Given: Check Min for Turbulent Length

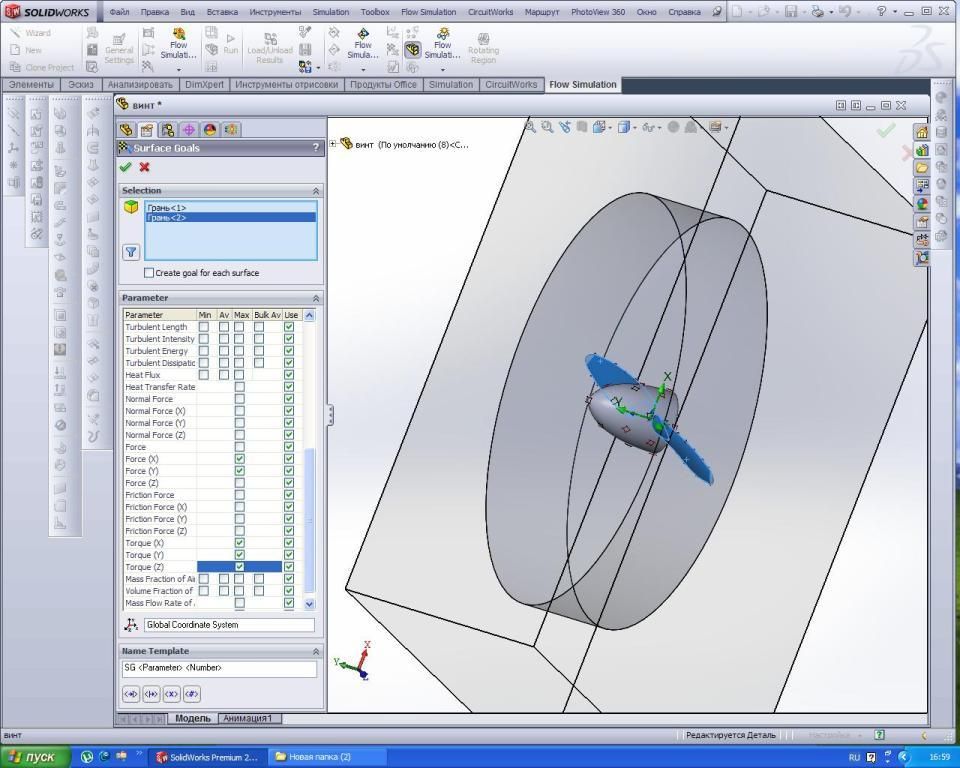Looking at the screenshot, I should [203, 327].
